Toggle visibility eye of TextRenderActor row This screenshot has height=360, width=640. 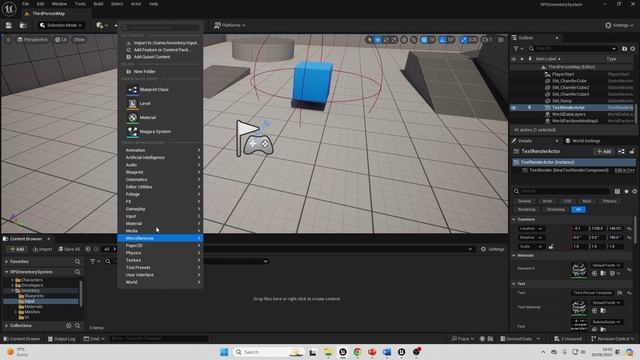coord(513,108)
